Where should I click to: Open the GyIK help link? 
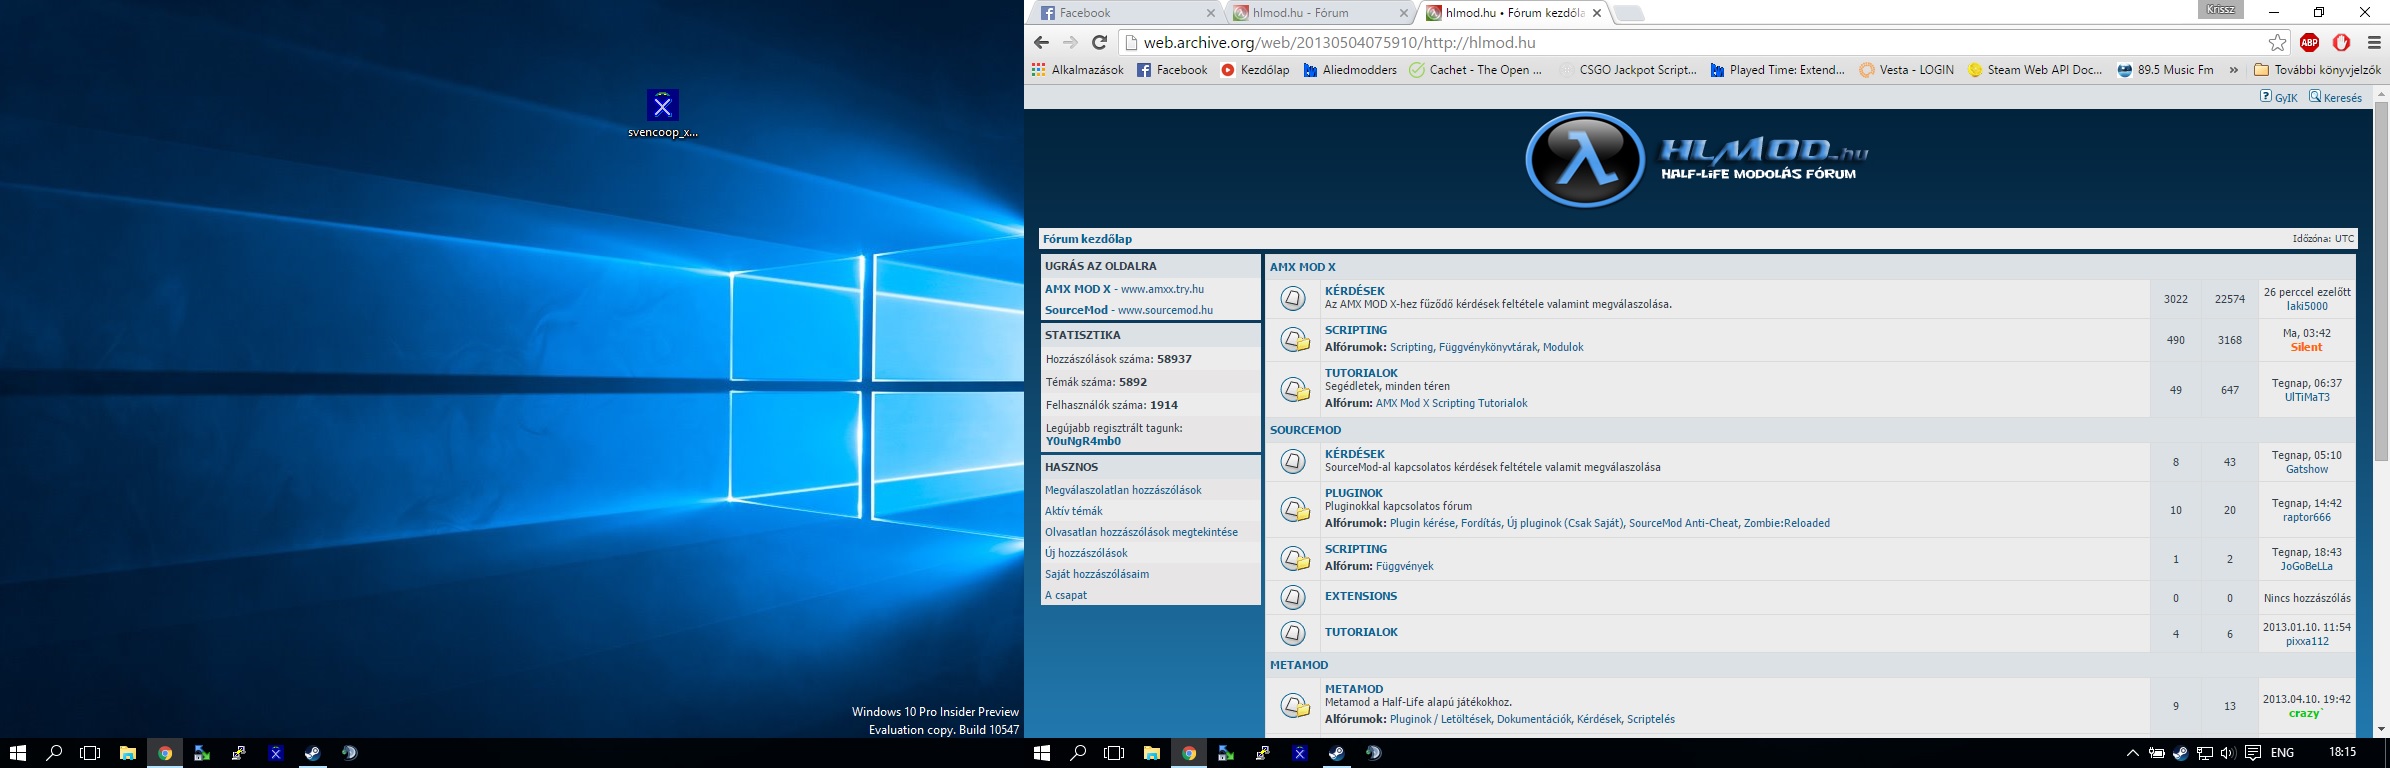(x=2279, y=97)
